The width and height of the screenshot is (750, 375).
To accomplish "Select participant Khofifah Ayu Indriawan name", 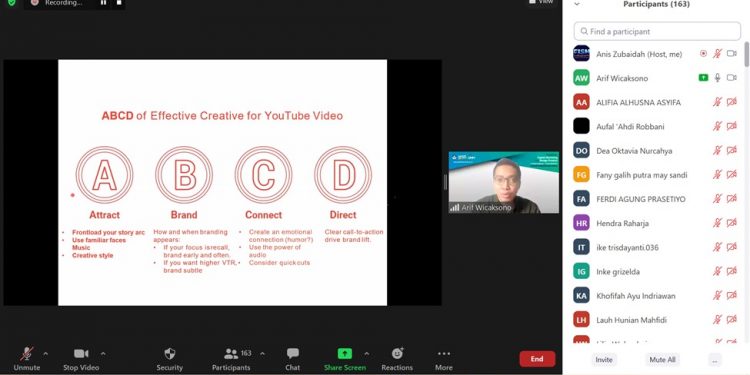I will [x=636, y=296].
